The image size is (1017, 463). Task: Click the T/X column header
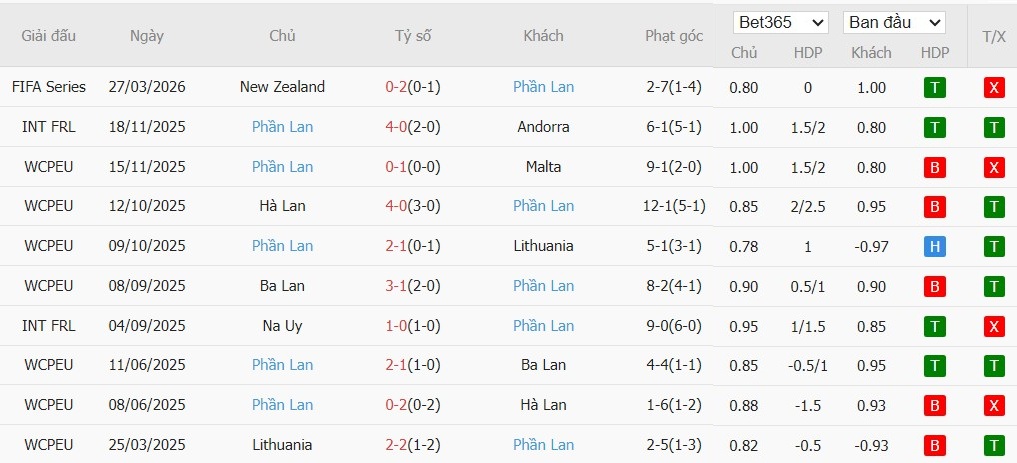pos(993,36)
